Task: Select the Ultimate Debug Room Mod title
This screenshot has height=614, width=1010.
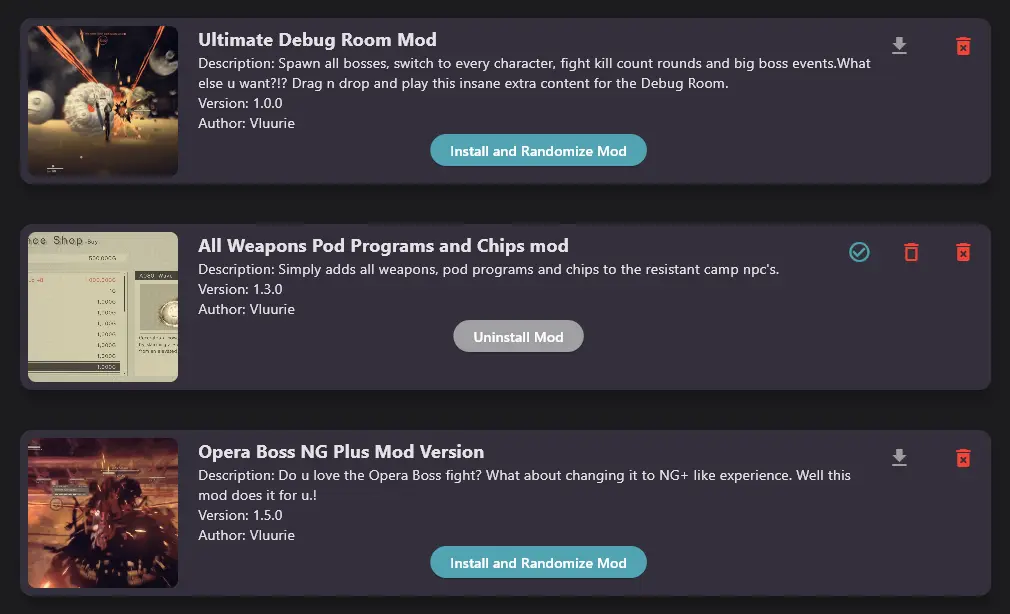Action: (317, 40)
